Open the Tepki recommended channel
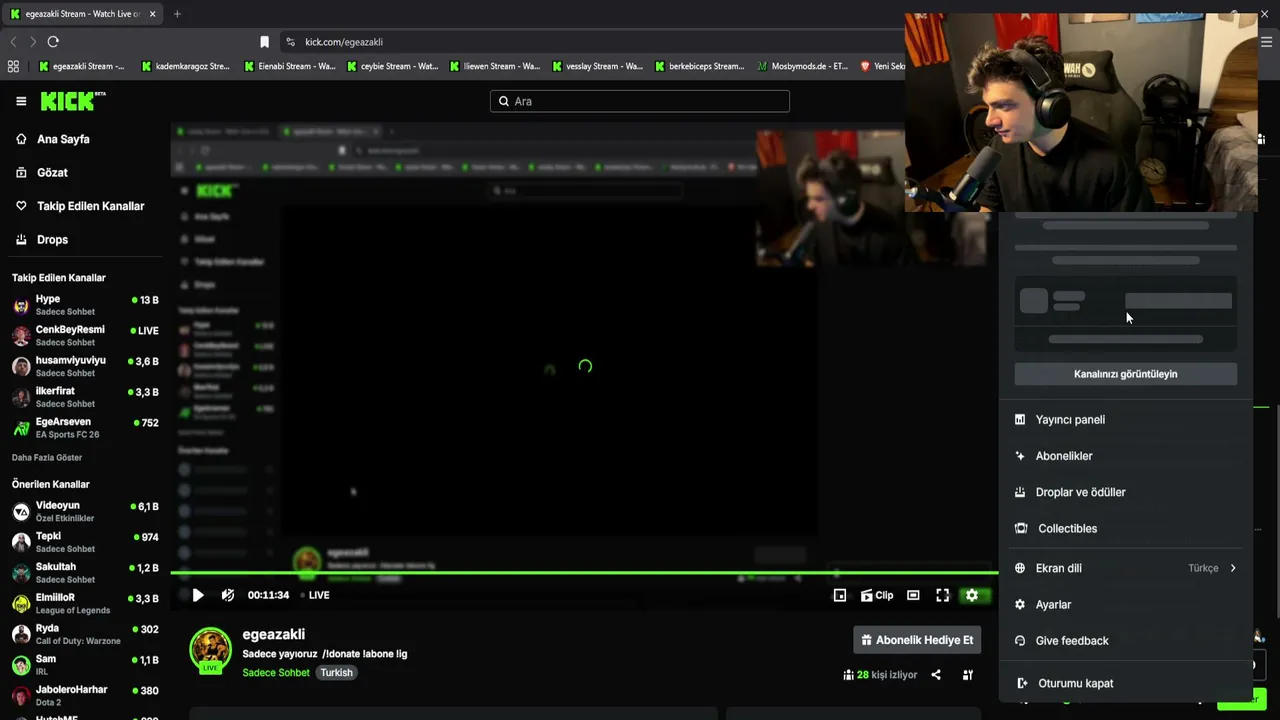 click(x=85, y=542)
